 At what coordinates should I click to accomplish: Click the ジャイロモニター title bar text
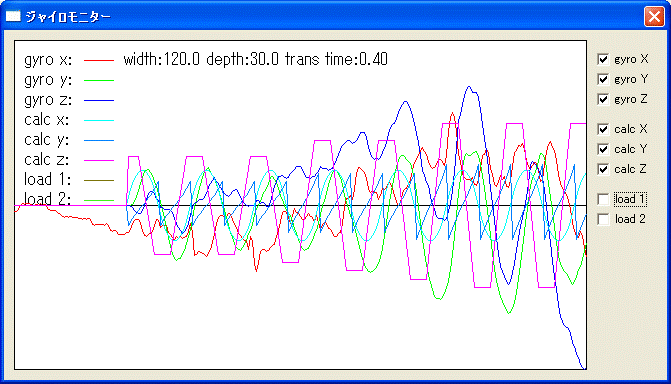pyautogui.click(x=68, y=17)
